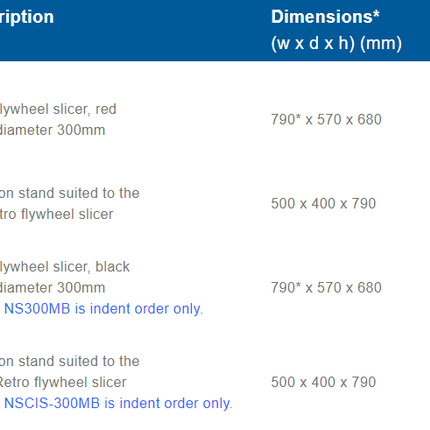This screenshot has height=430, width=430.
Task: Click 'lywheel slicer, red' description text
Action: click(58, 109)
